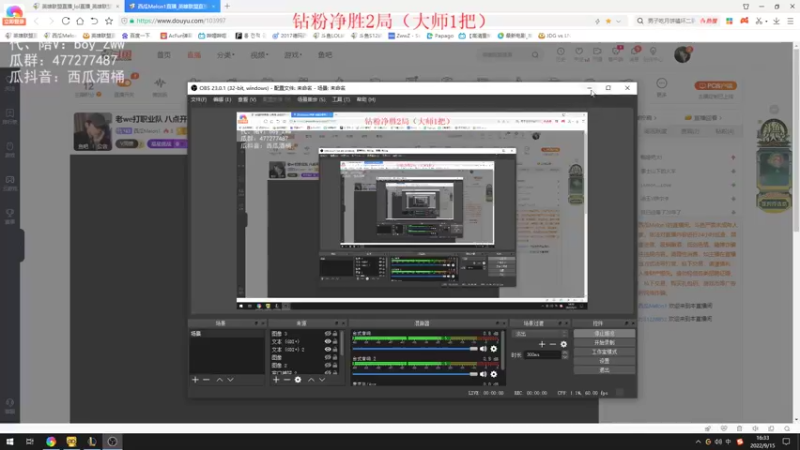Viewport: 800px width, 450px height.
Task: Open the 场景集合(S) menu in OBS
Action: pos(311,99)
